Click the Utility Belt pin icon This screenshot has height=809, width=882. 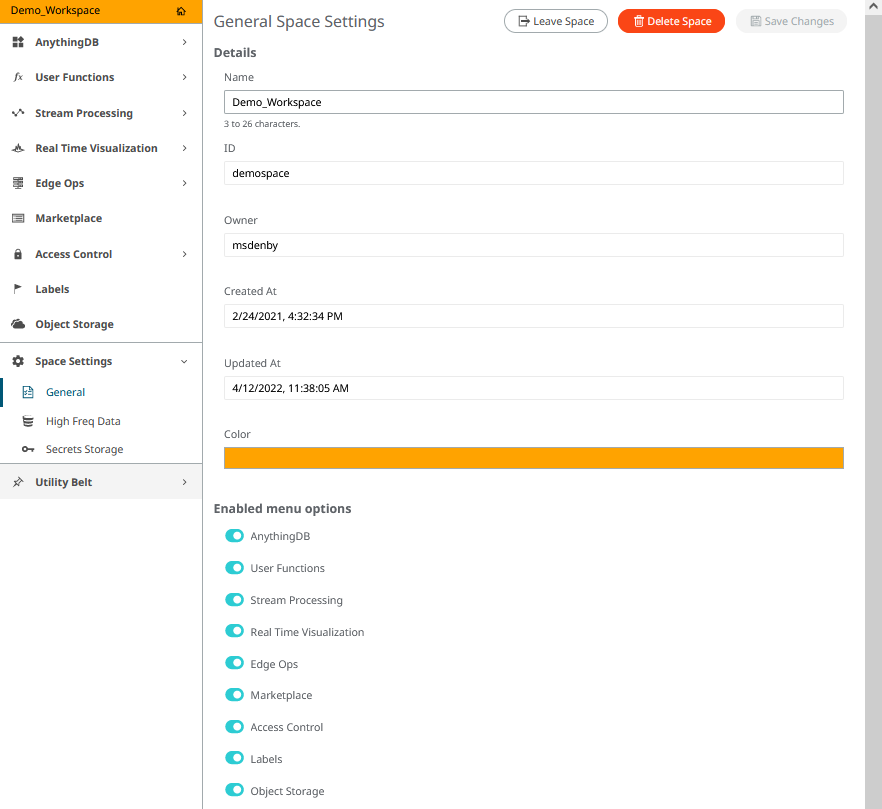[18, 482]
